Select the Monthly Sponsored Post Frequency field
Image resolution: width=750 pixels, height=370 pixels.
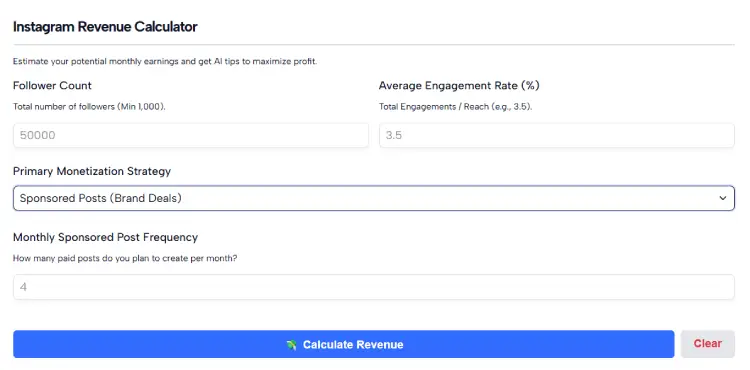point(374,287)
